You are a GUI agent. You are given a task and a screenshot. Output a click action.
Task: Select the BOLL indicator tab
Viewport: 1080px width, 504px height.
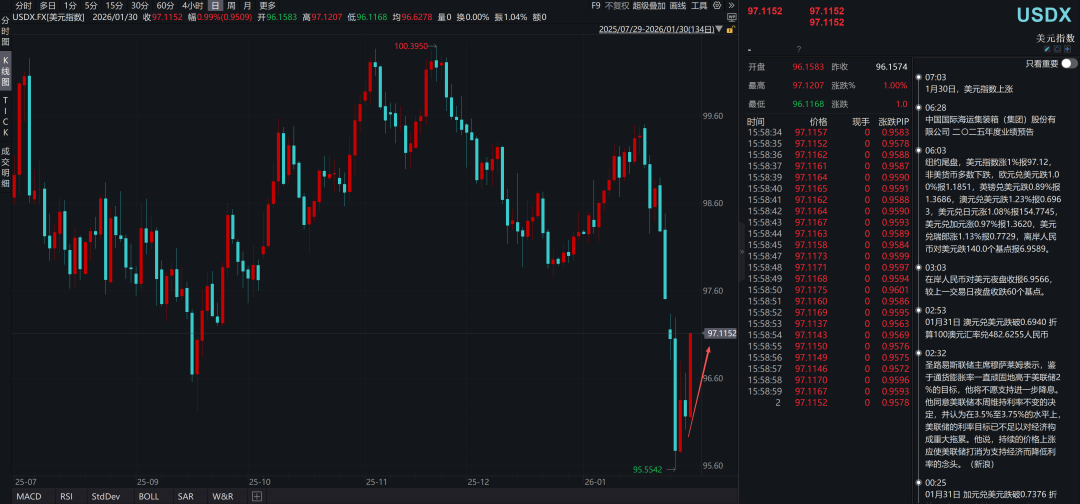pos(148,496)
